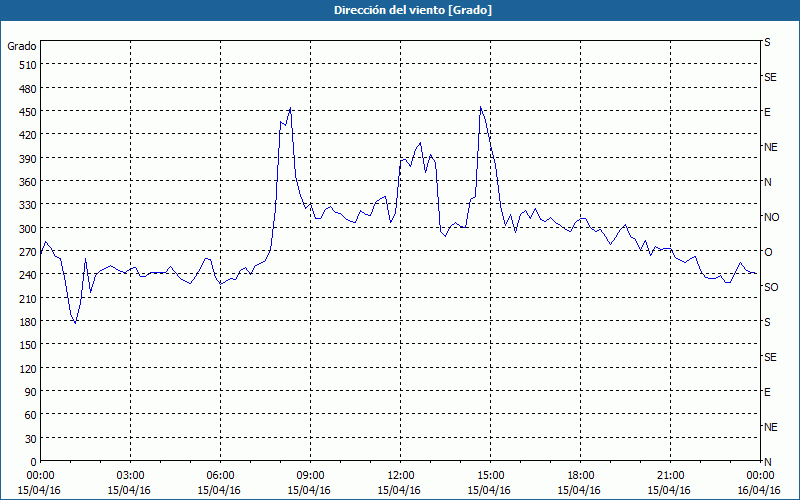
Task: Click the 18:00 time label
Action: pyautogui.click(x=580, y=476)
